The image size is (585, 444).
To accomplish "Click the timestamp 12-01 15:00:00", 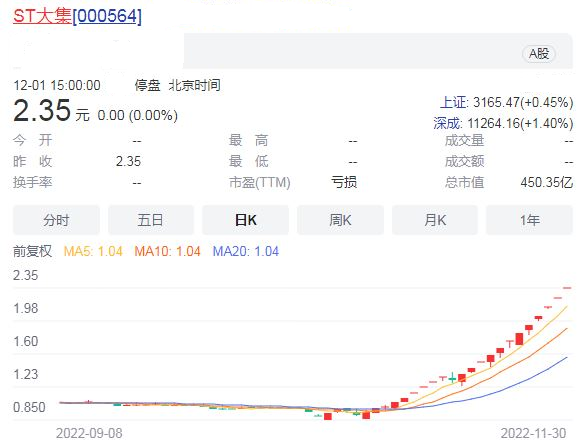I will point(57,85).
